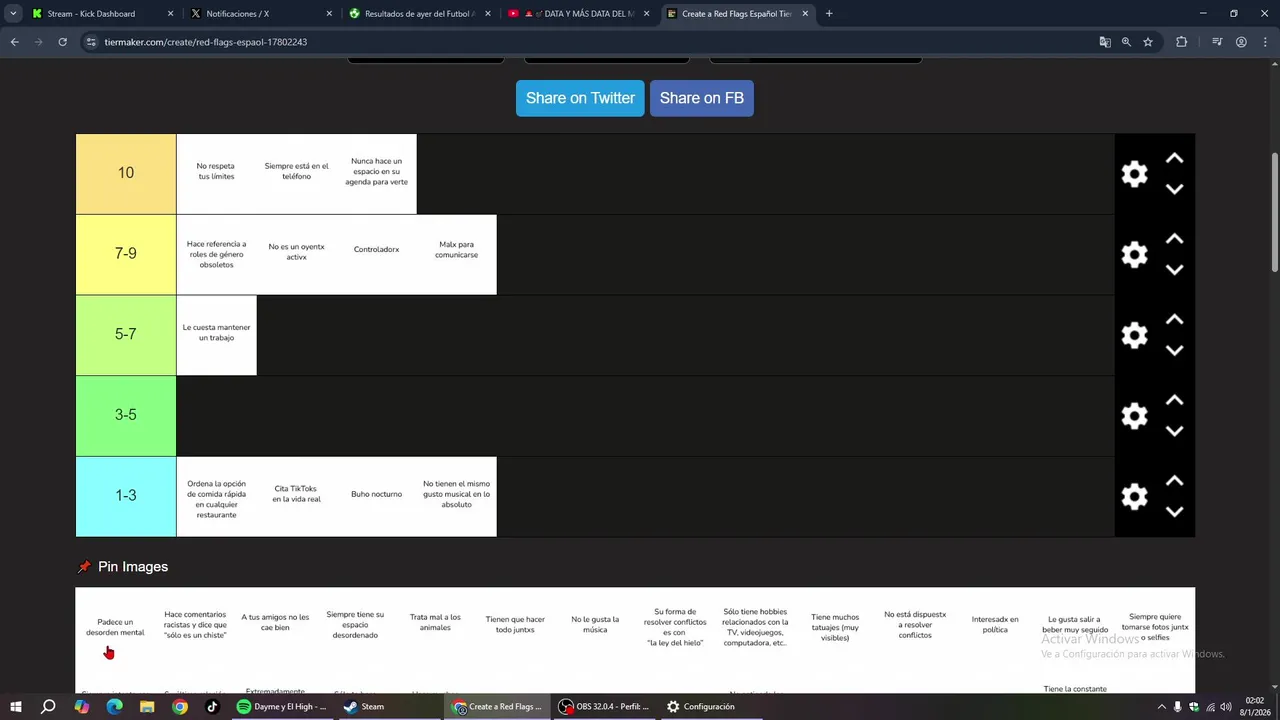The height and width of the screenshot is (720, 1280).
Task: Move tier 3-5 row up with arrow
Action: click(x=1174, y=401)
